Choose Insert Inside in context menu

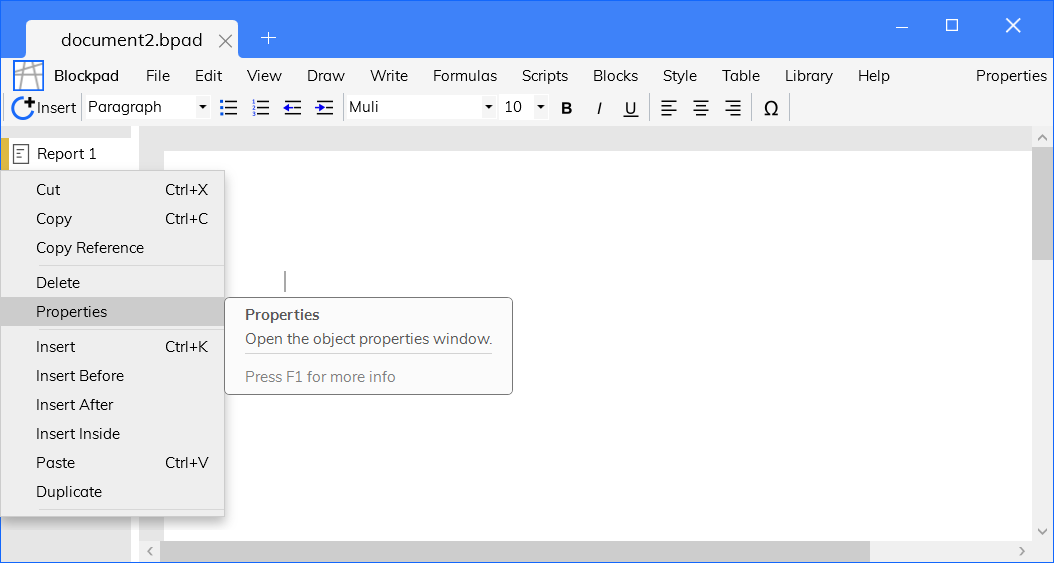[112, 433]
